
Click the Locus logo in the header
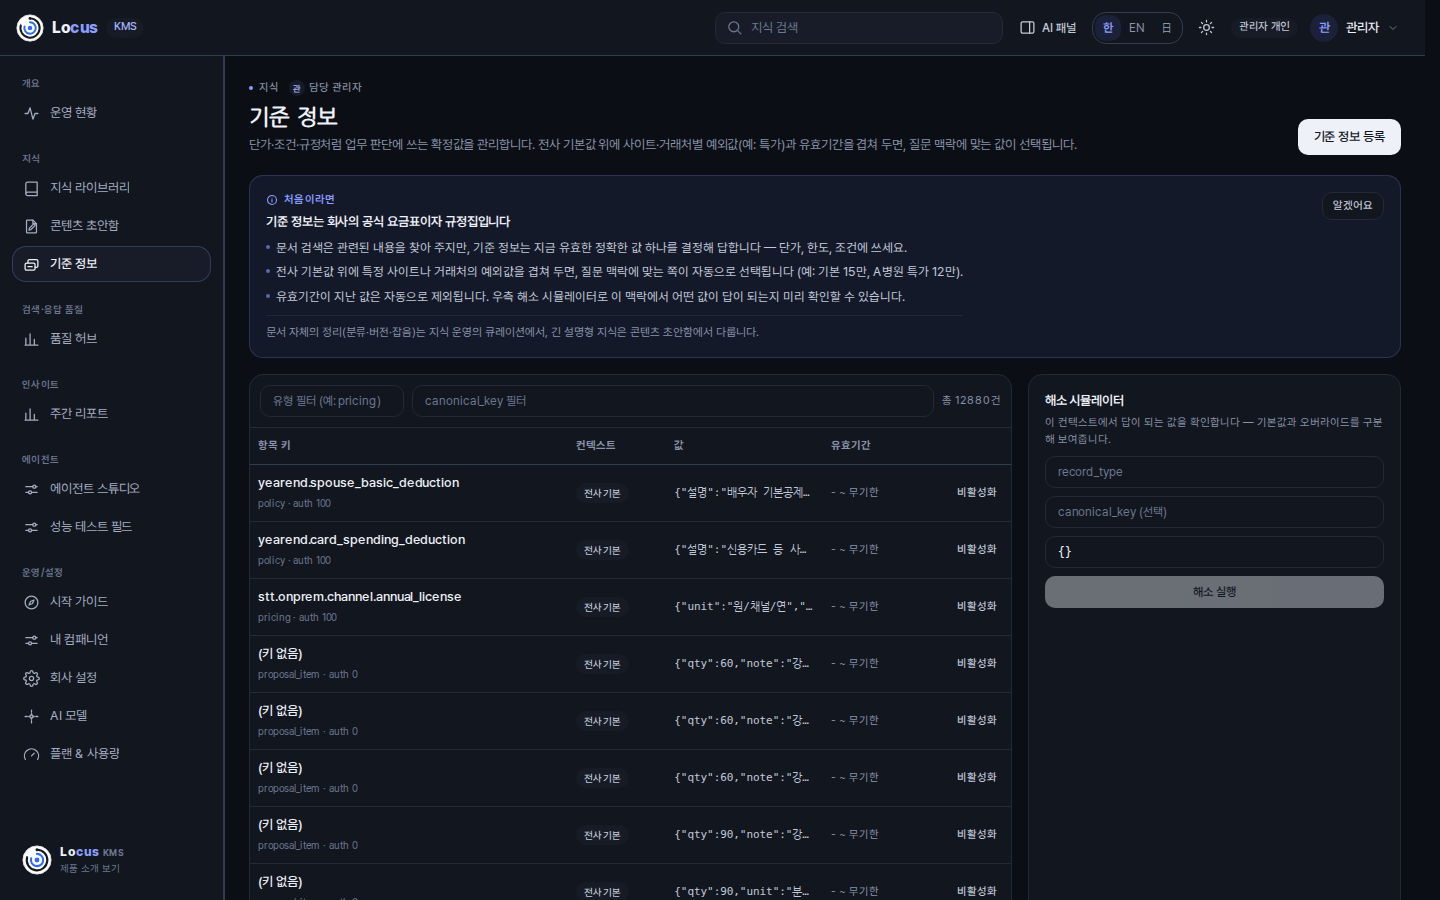(x=58, y=27)
